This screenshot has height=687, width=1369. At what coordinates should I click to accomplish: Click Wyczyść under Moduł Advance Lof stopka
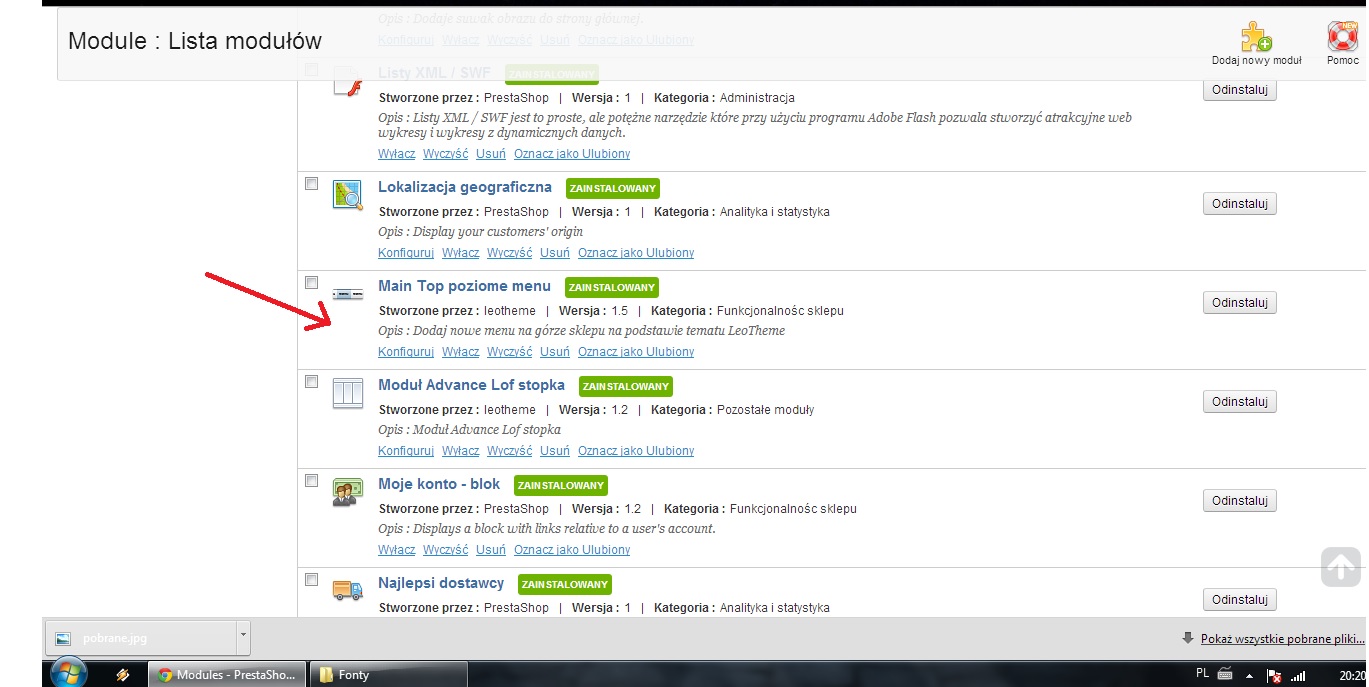[x=510, y=451]
